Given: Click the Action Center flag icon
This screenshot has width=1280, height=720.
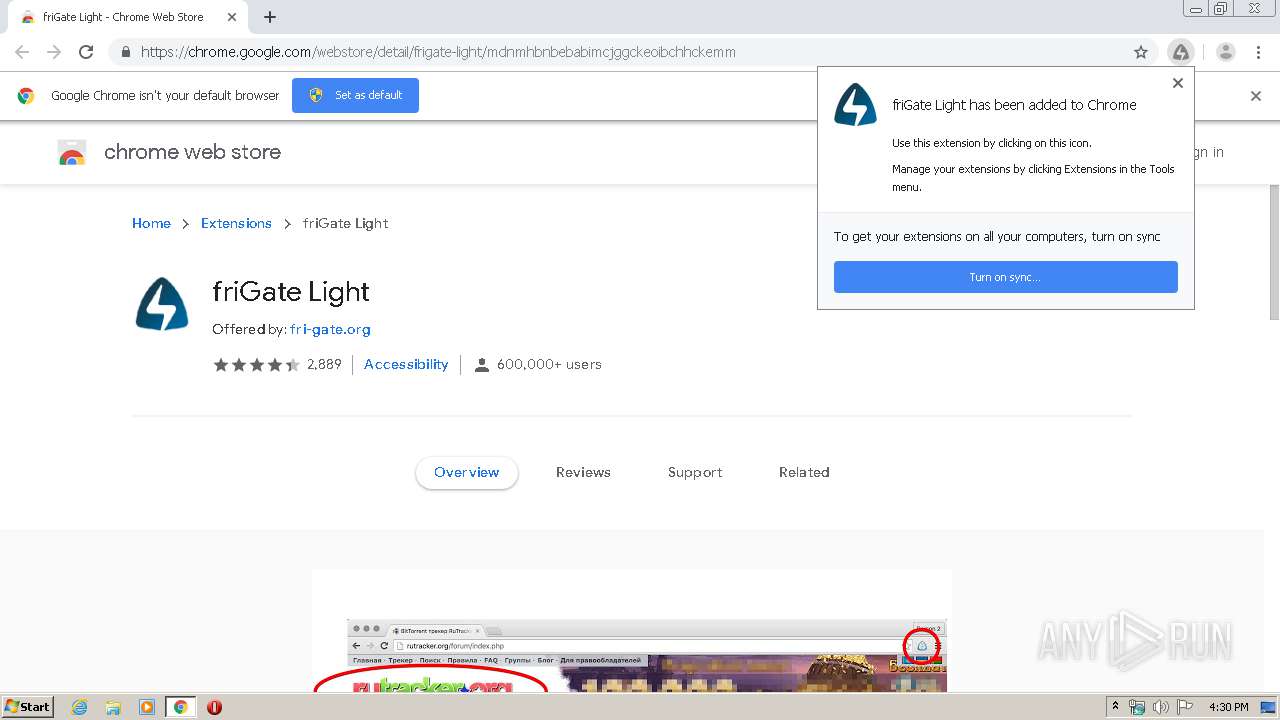Looking at the screenshot, I should click(1185, 707).
